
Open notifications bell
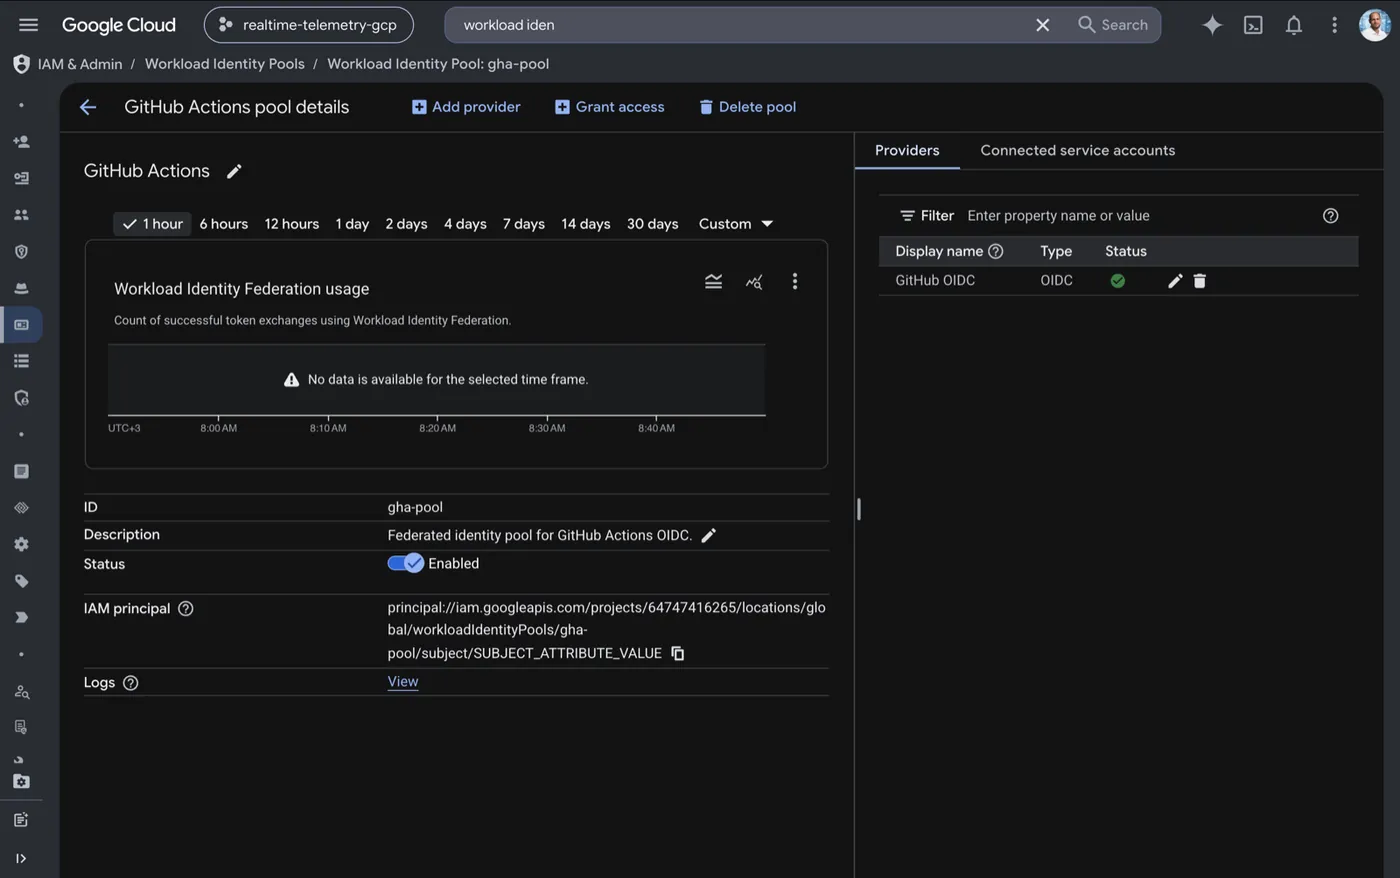tap(1294, 25)
